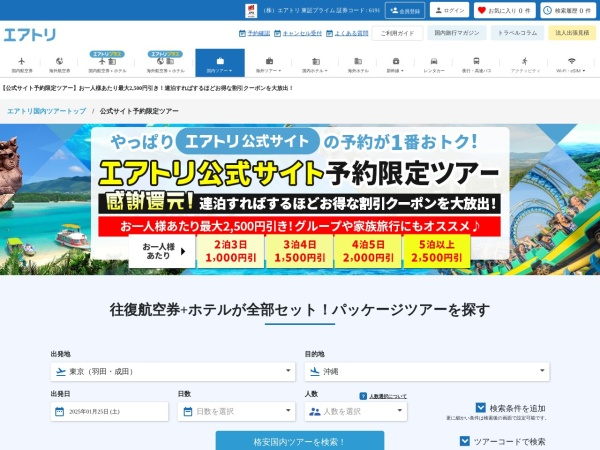Click the calendar icon beside 予約確認
This screenshot has height=450, width=600.
[242, 34]
